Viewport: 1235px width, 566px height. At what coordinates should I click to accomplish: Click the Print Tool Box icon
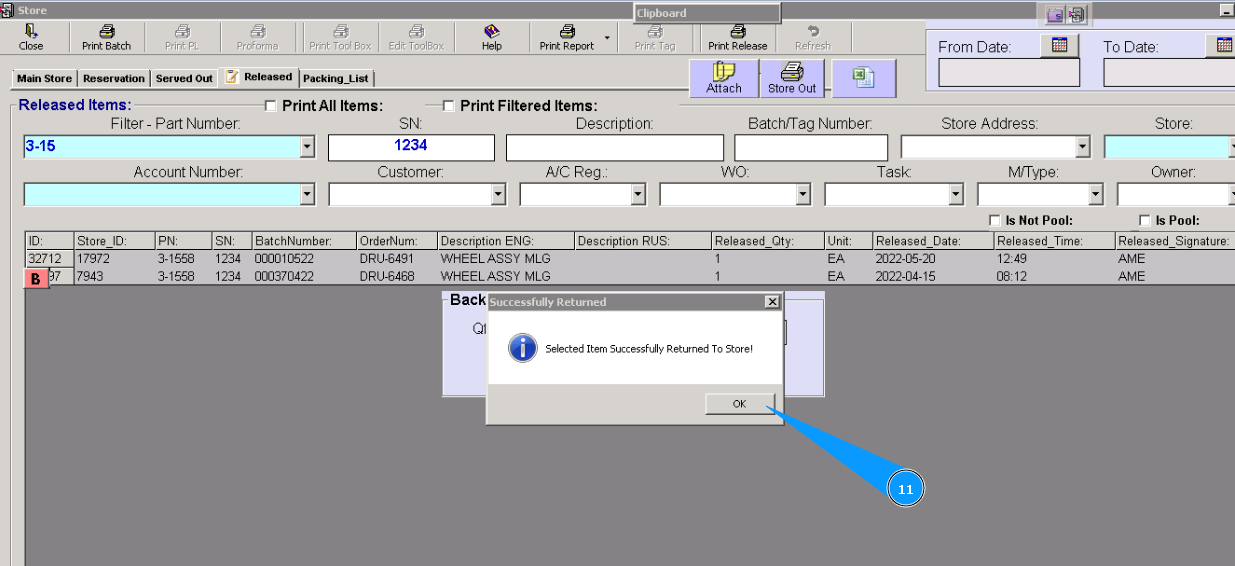[x=340, y=38]
